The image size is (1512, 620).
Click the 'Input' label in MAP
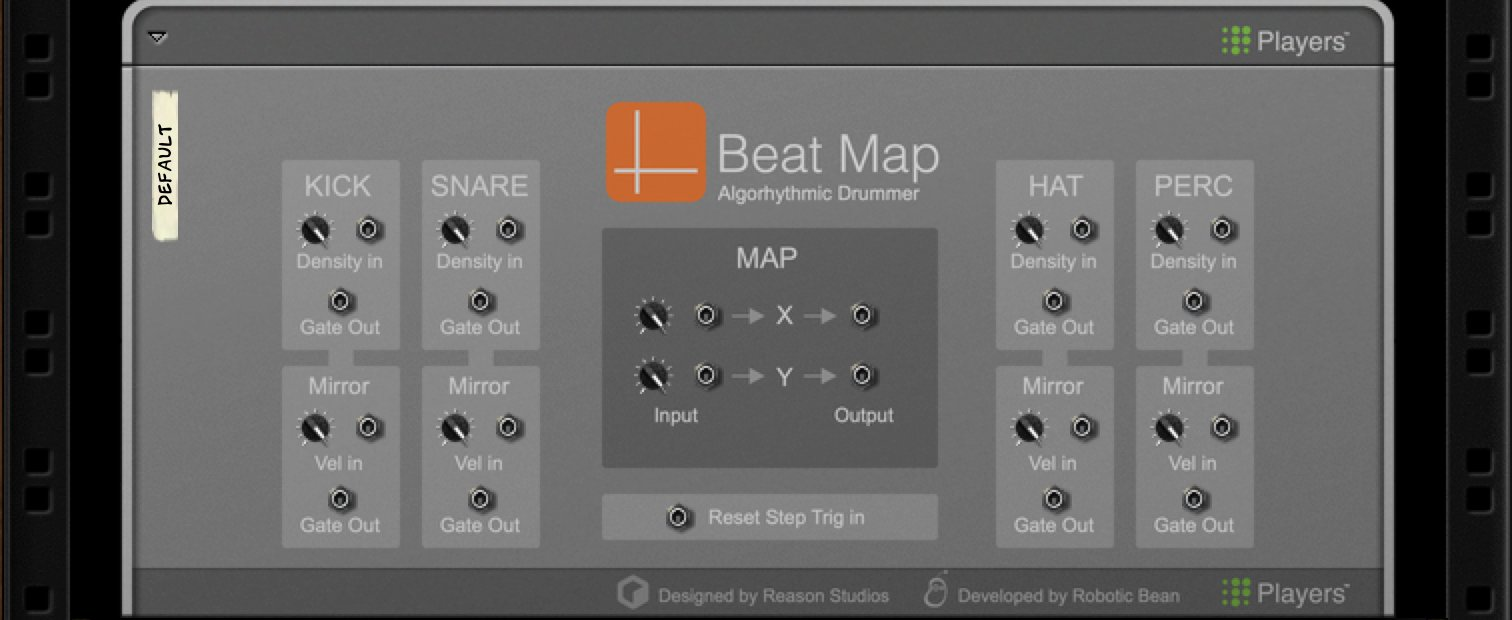676,415
